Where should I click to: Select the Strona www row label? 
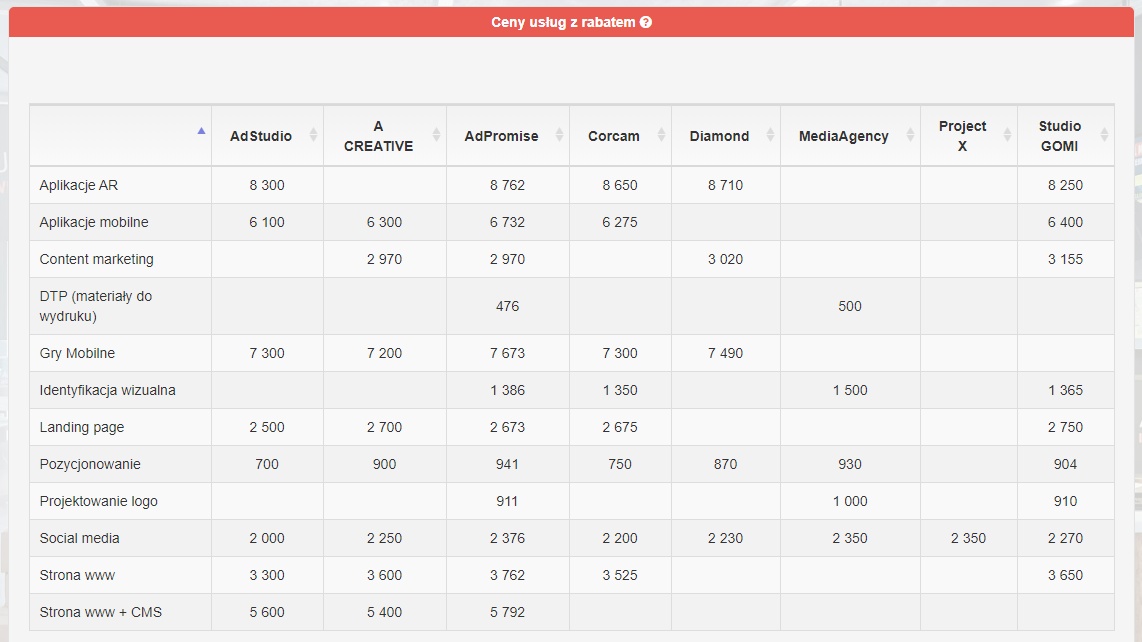pos(77,576)
